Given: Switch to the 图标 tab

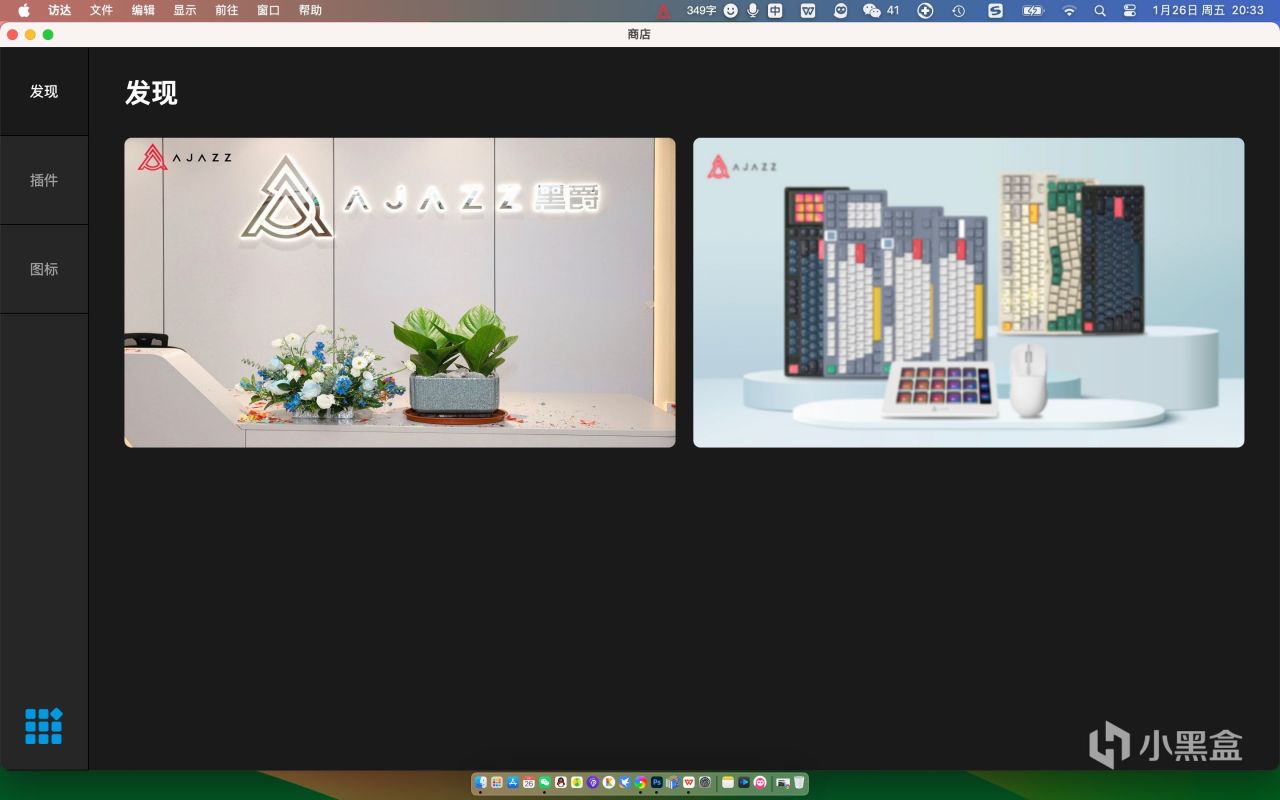Looking at the screenshot, I should (x=44, y=269).
